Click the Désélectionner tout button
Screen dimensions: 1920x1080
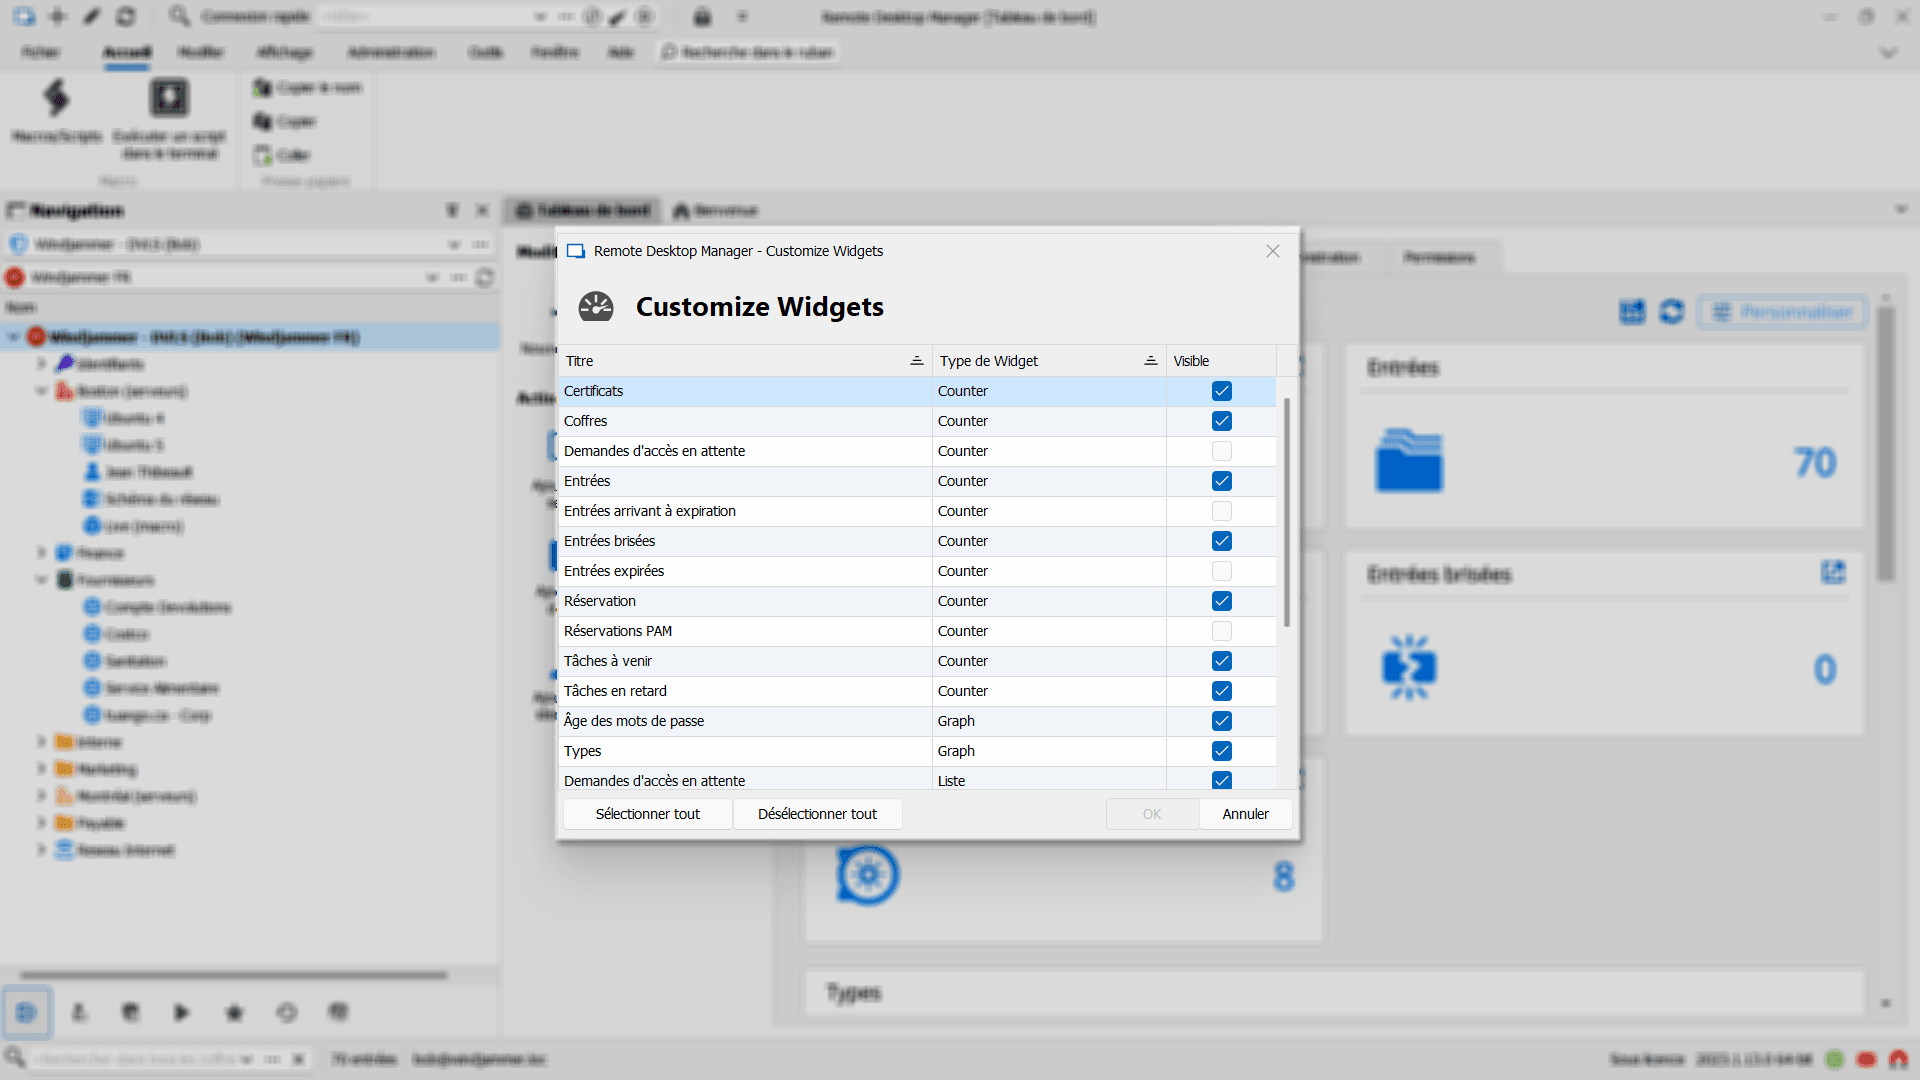[817, 814]
